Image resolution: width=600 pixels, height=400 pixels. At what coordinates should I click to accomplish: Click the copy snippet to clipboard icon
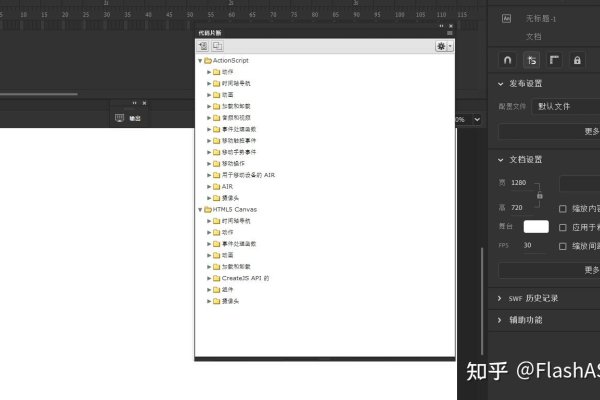click(x=217, y=46)
